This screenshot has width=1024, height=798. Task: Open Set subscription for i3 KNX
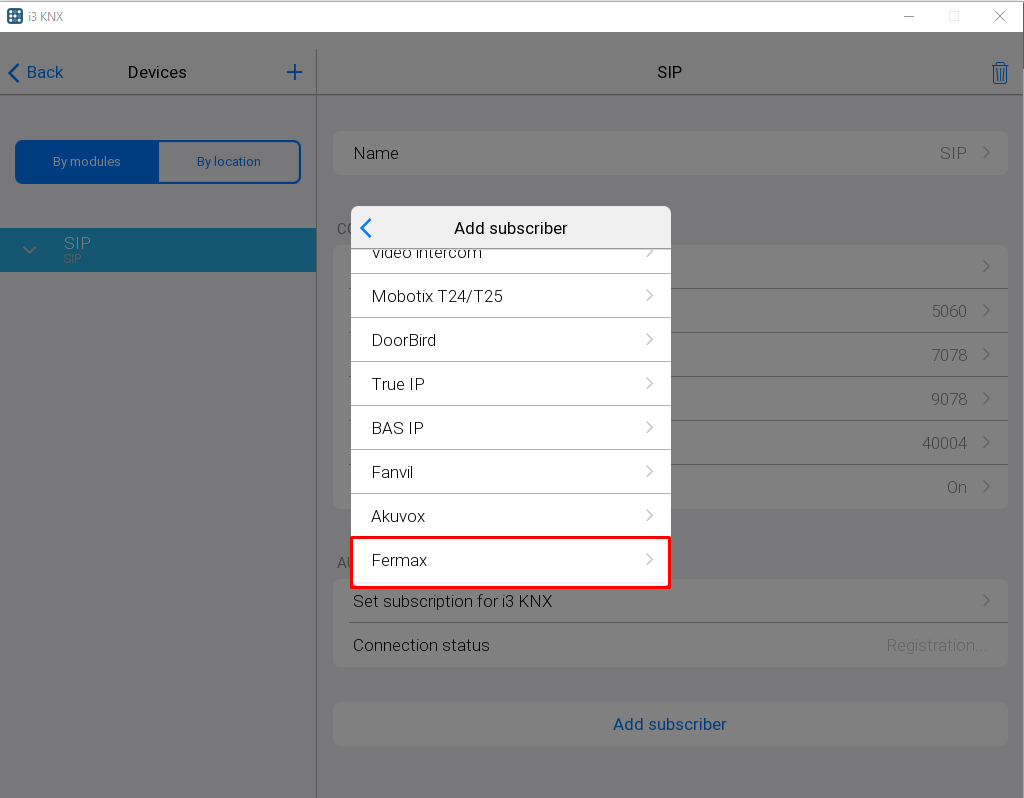pyautogui.click(x=669, y=601)
